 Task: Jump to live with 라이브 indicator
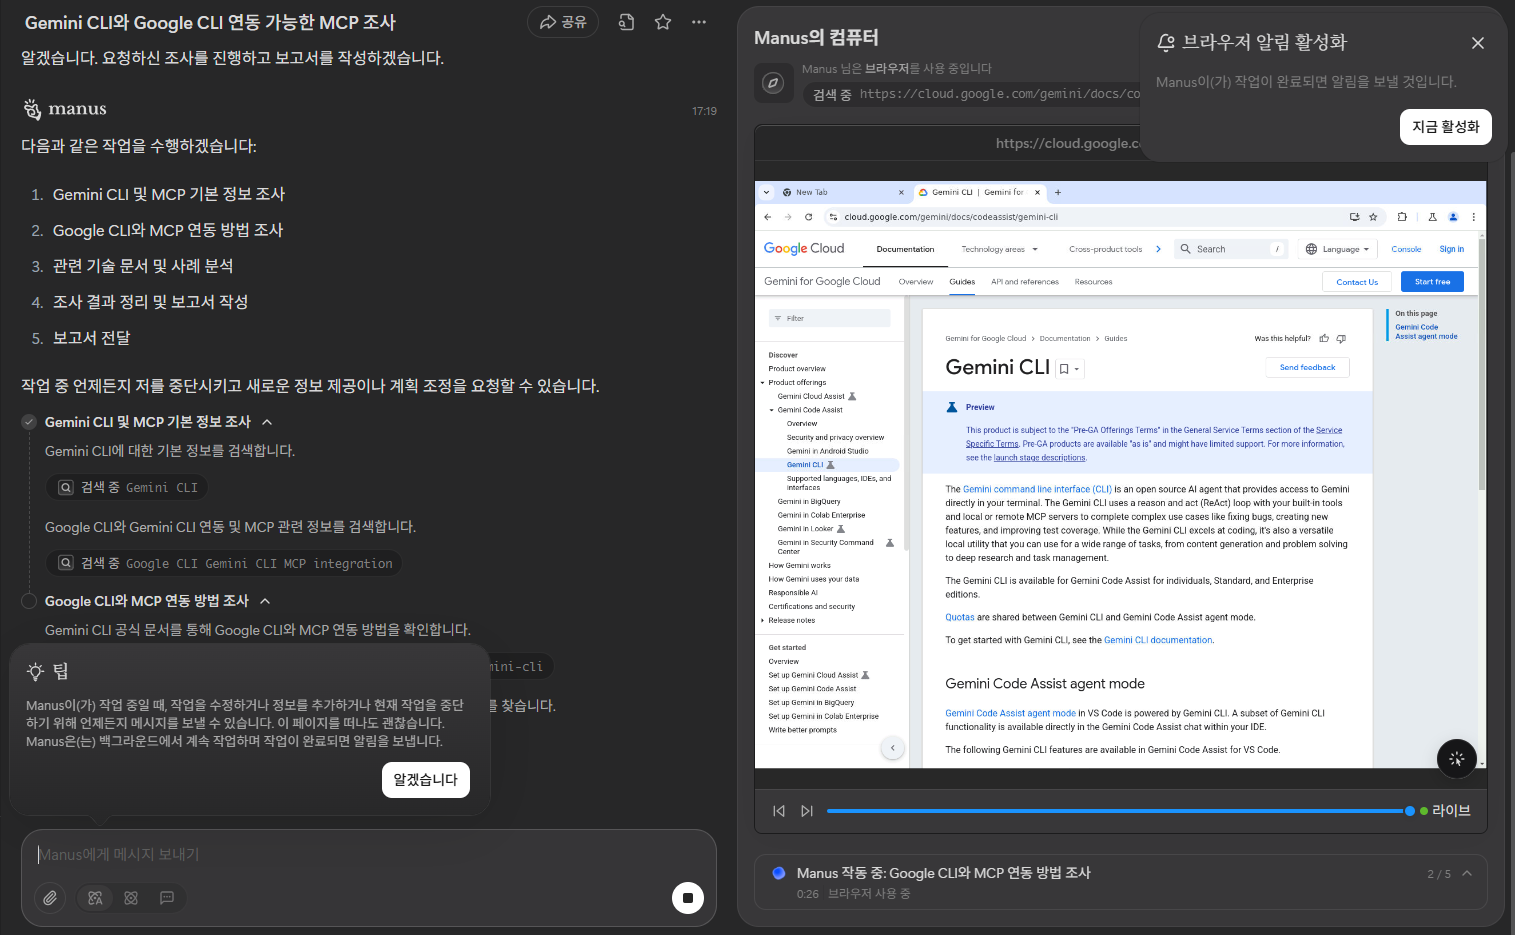tap(1445, 811)
